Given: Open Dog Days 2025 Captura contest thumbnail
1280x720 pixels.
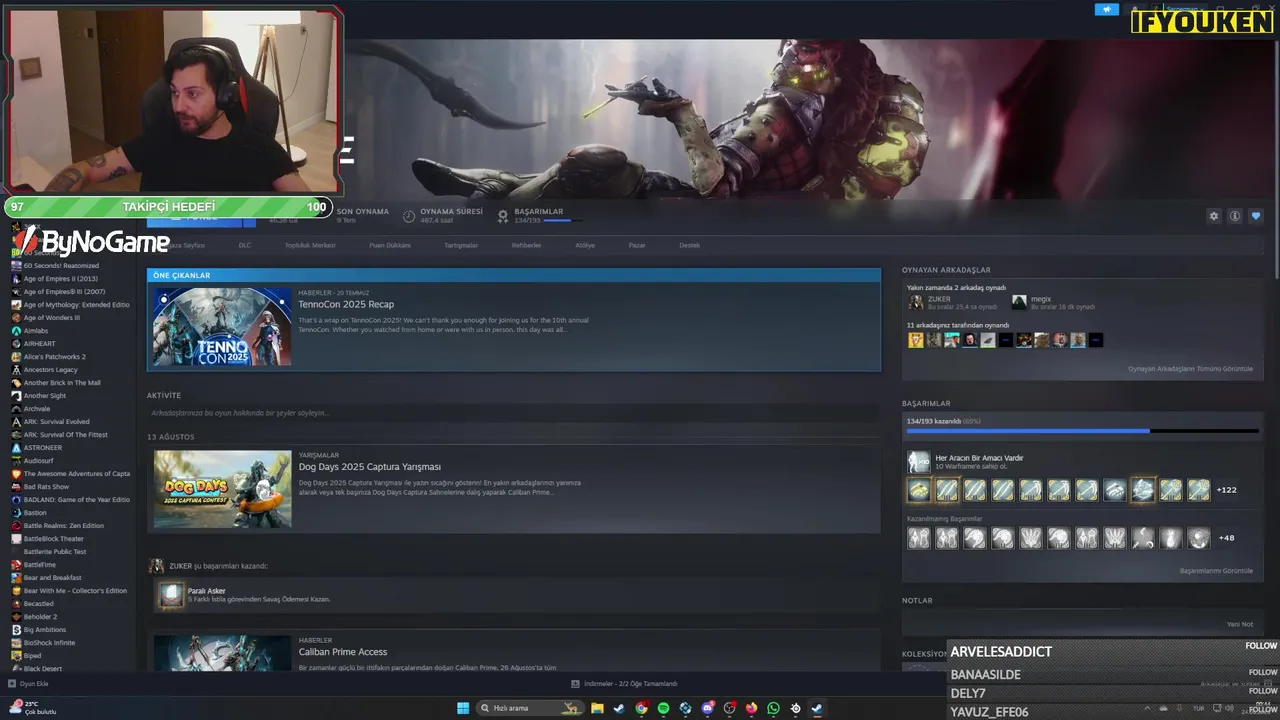Looking at the screenshot, I should 222,489.
